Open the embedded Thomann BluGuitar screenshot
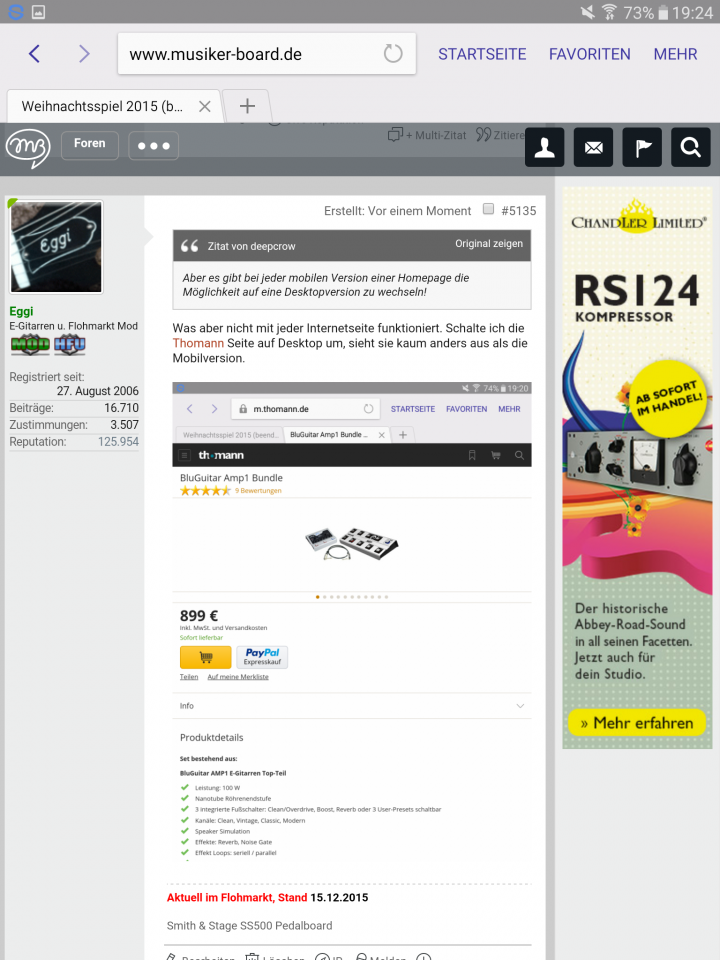 coord(351,621)
